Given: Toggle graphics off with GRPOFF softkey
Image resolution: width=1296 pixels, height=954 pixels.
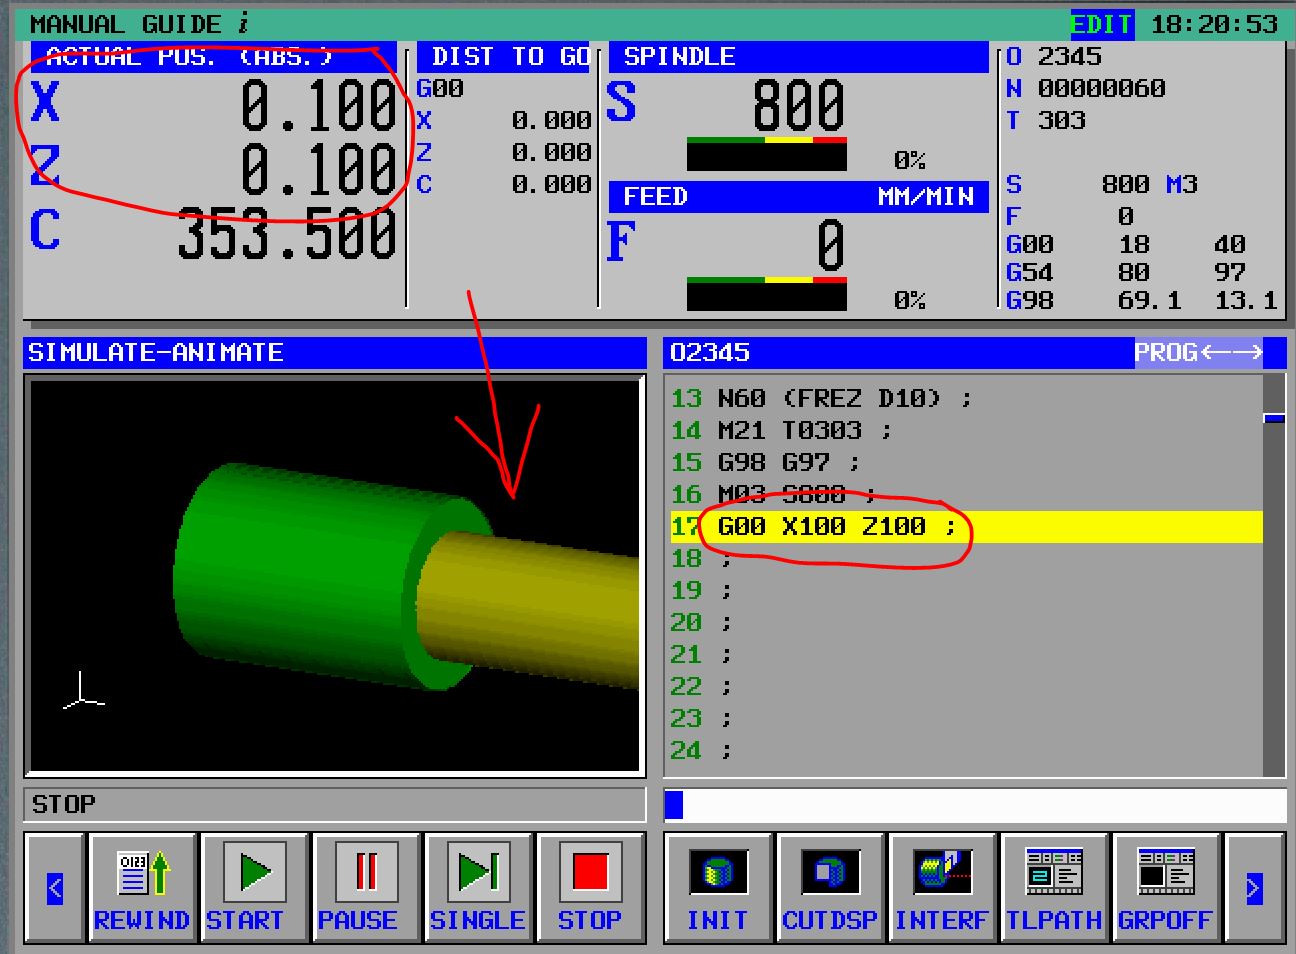Looking at the screenshot, I should click(x=1166, y=885).
